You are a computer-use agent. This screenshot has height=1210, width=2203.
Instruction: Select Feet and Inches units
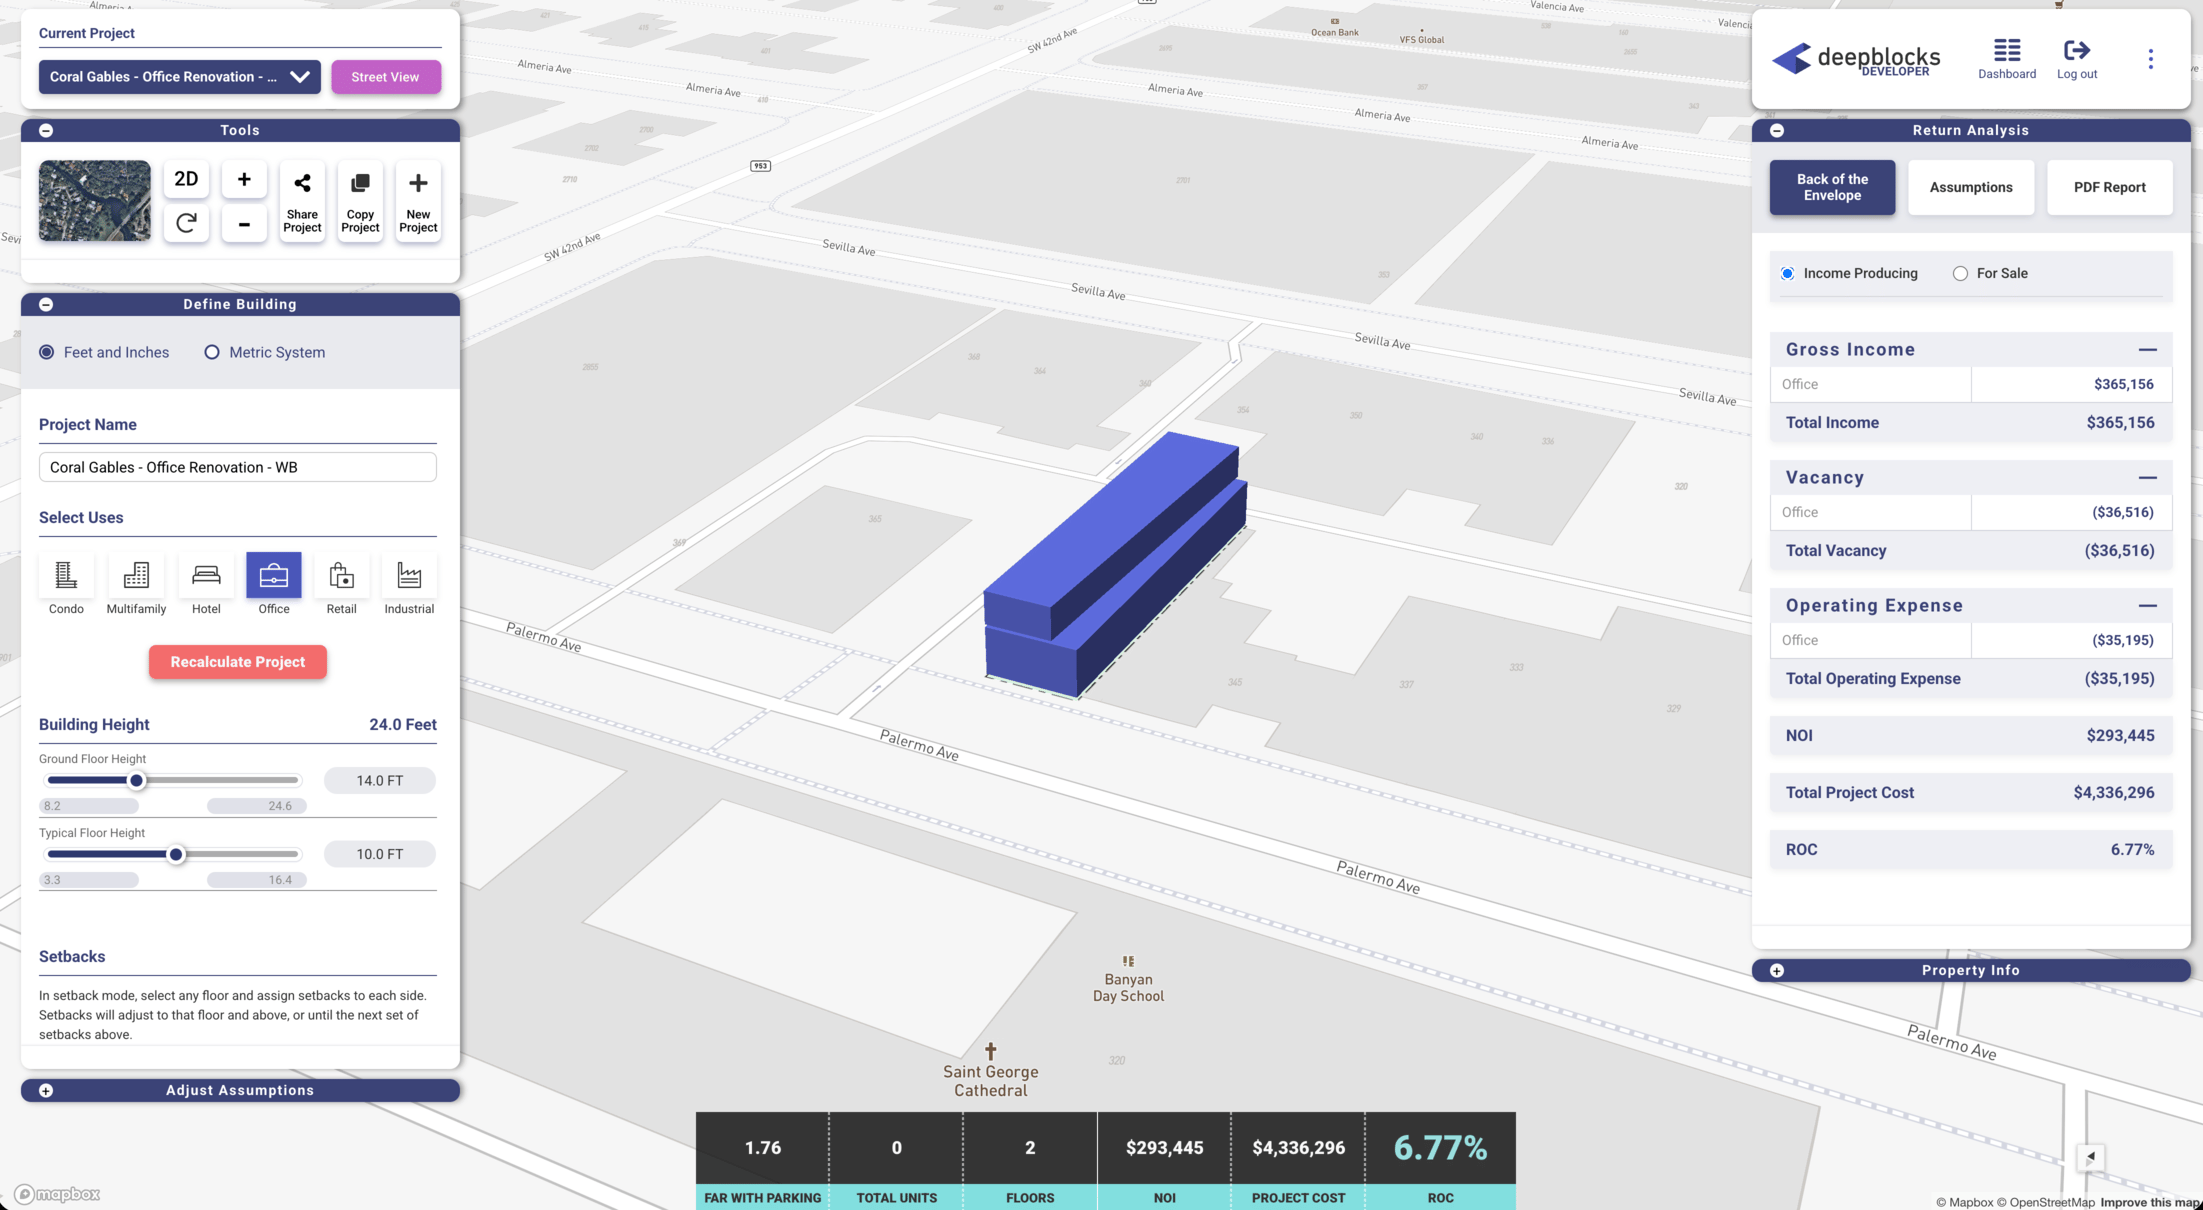(x=47, y=352)
